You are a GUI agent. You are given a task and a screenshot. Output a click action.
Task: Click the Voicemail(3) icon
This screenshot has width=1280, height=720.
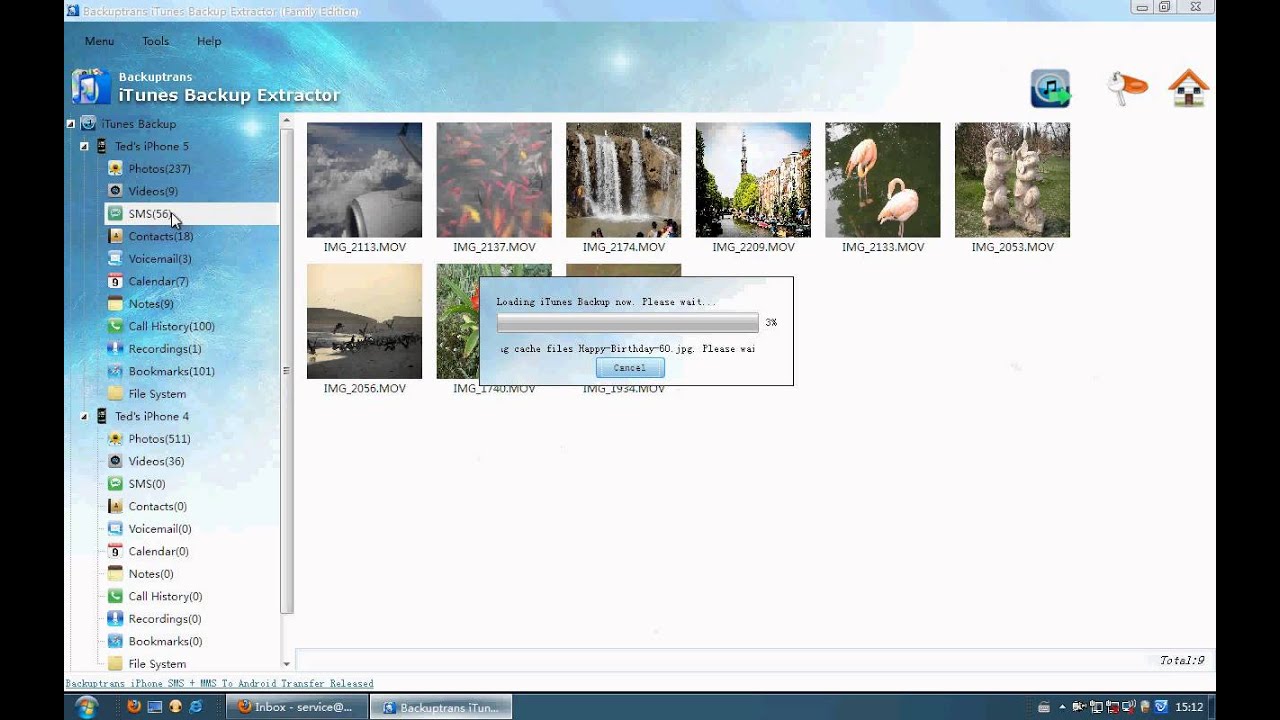tap(115, 259)
